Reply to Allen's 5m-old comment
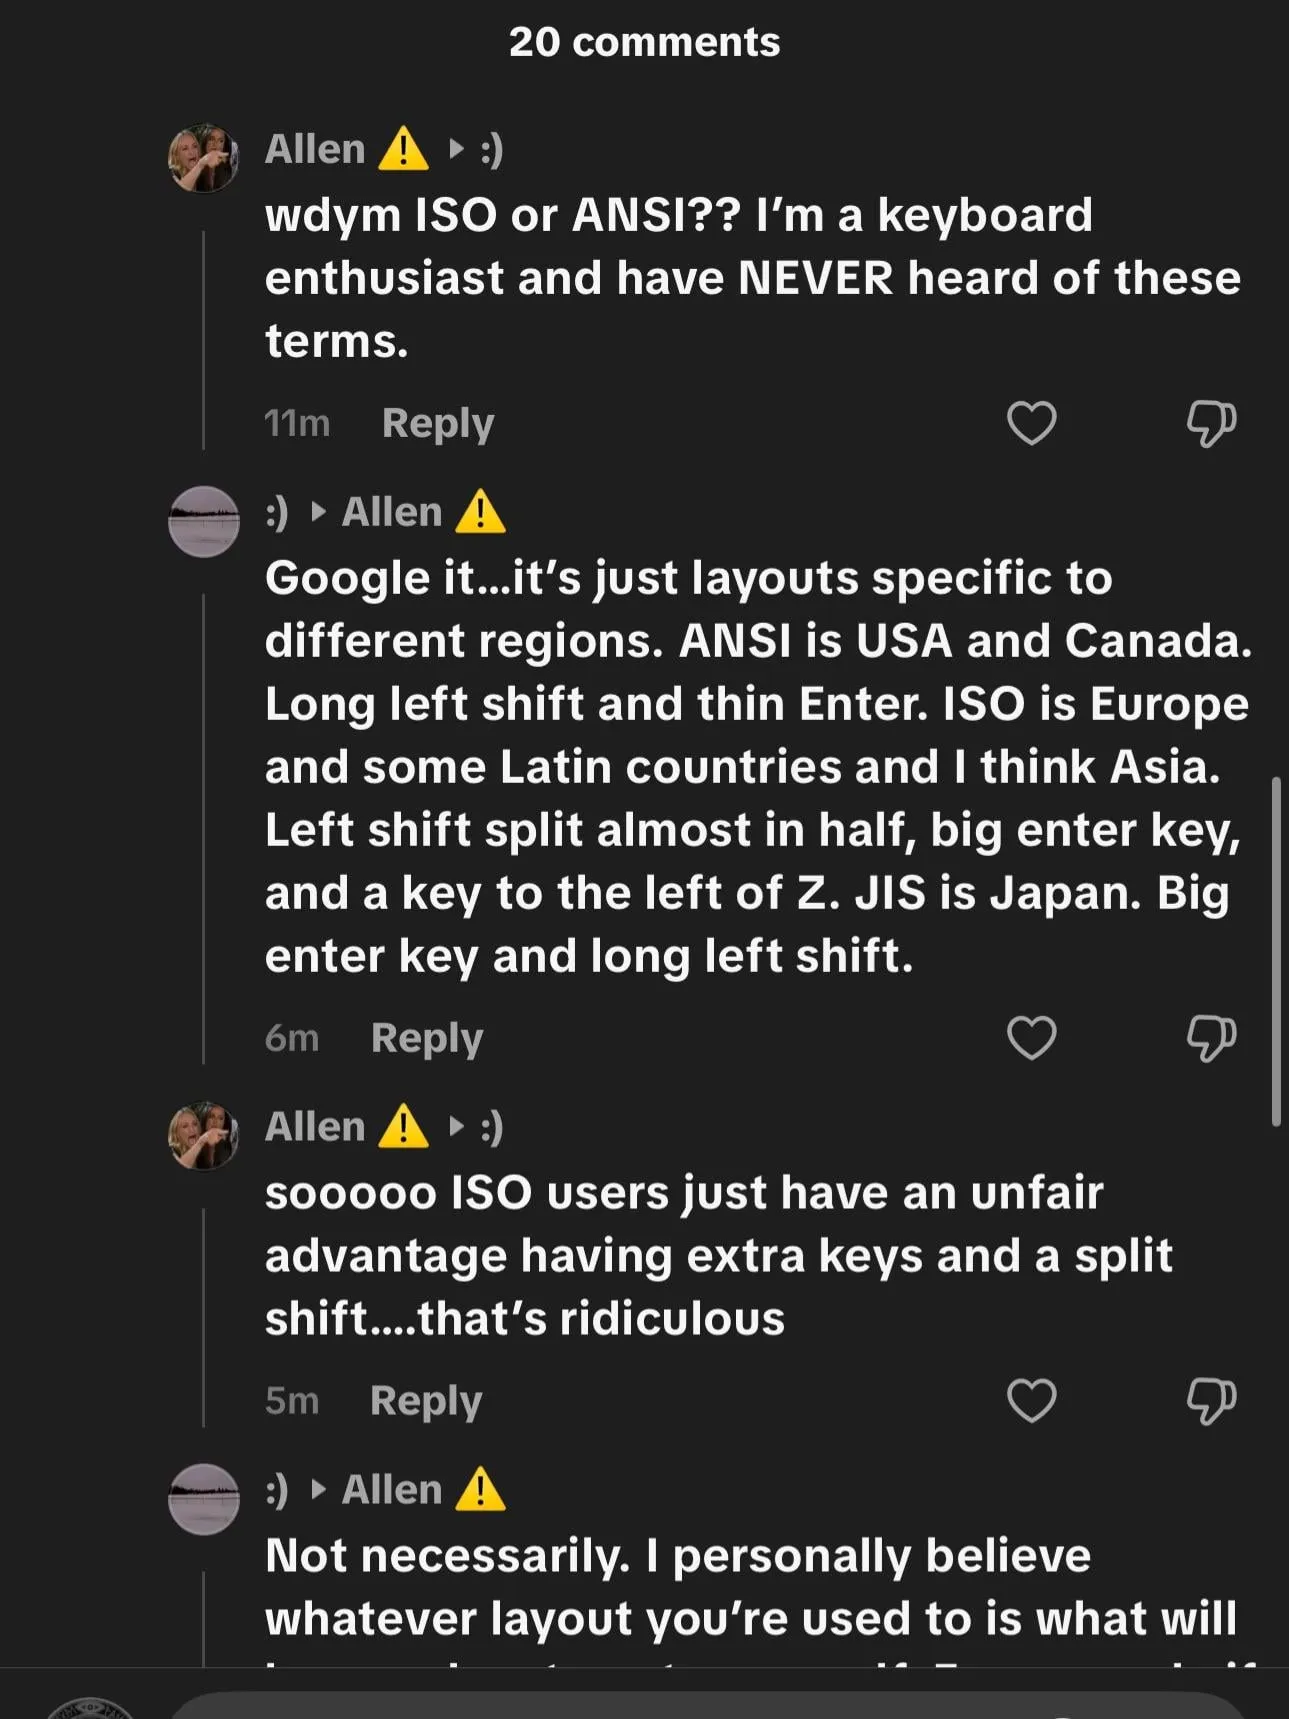1289x1719 pixels. tap(425, 1400)
